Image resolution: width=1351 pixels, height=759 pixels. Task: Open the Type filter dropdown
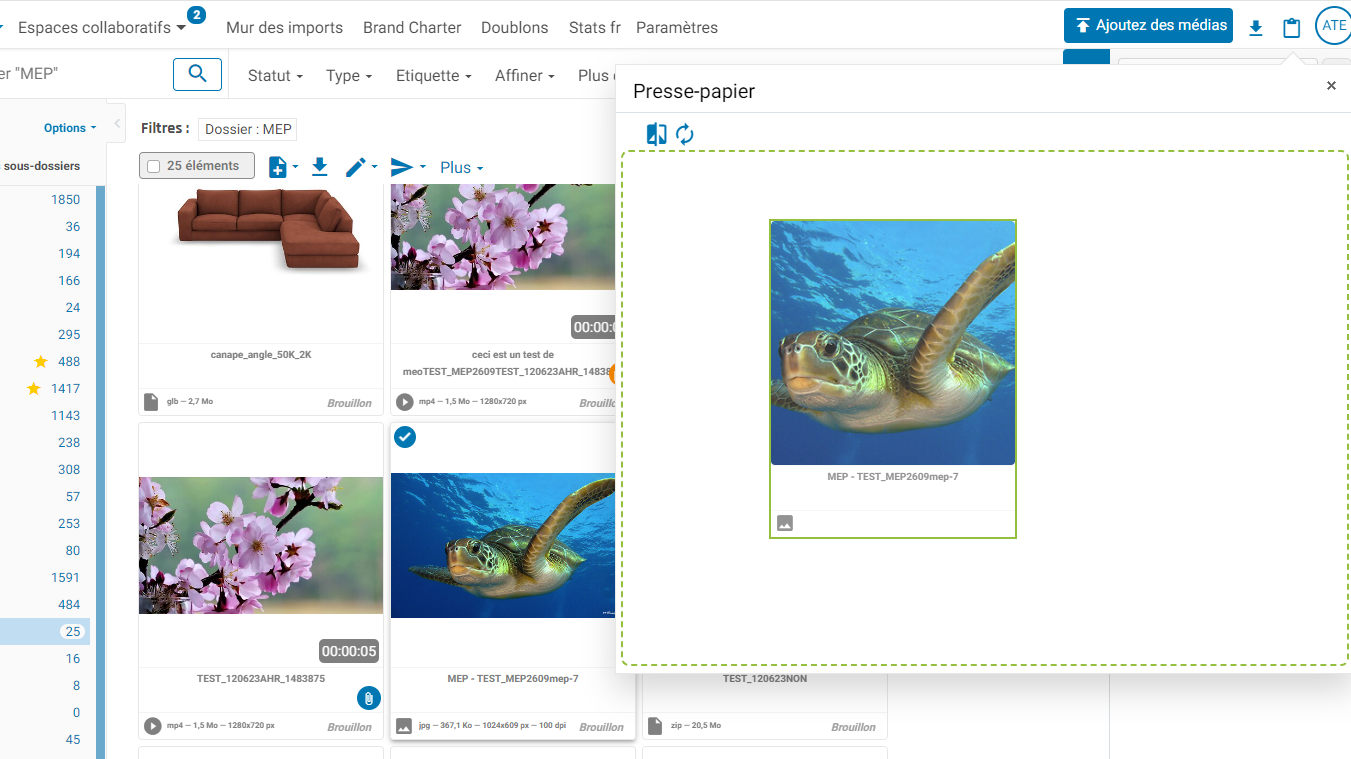coord(348,75)
